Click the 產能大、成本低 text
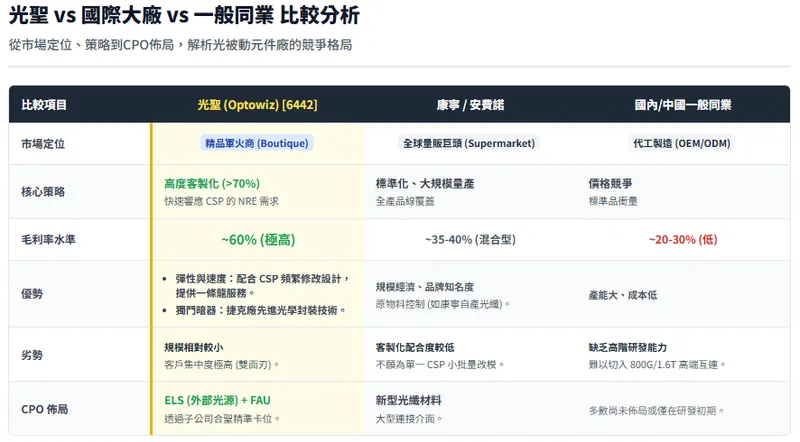800x442 pixels. (x=622, y=295)
